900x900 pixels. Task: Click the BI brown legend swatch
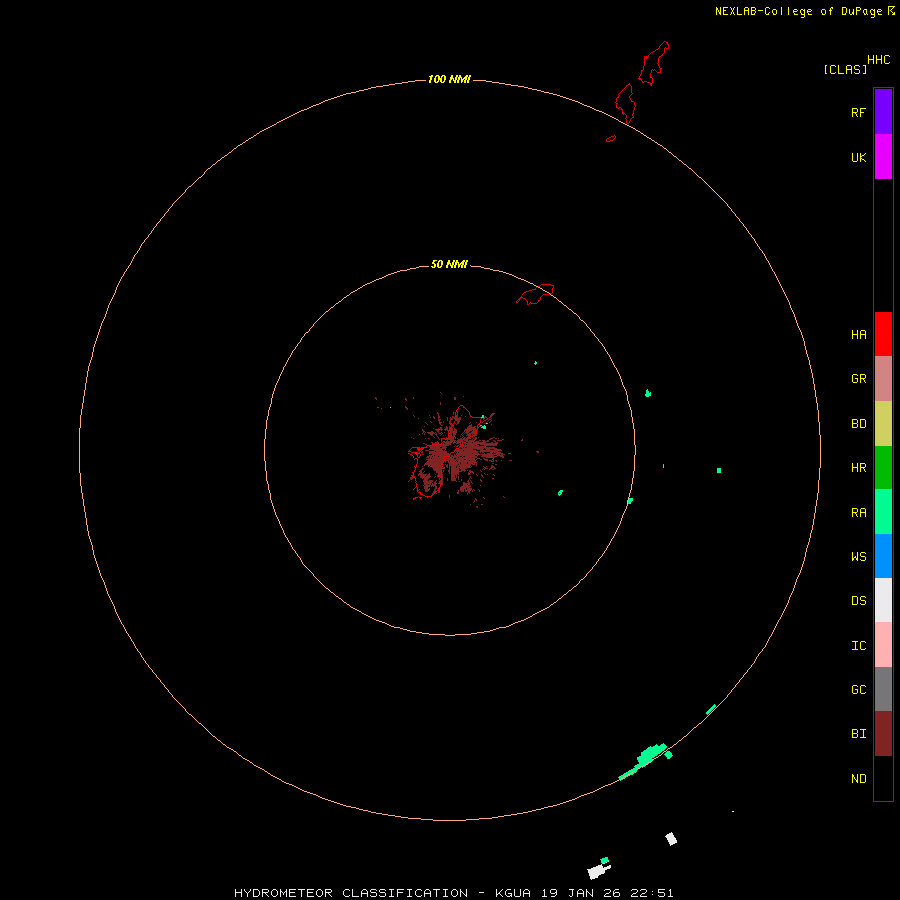[x=883, y=734]
